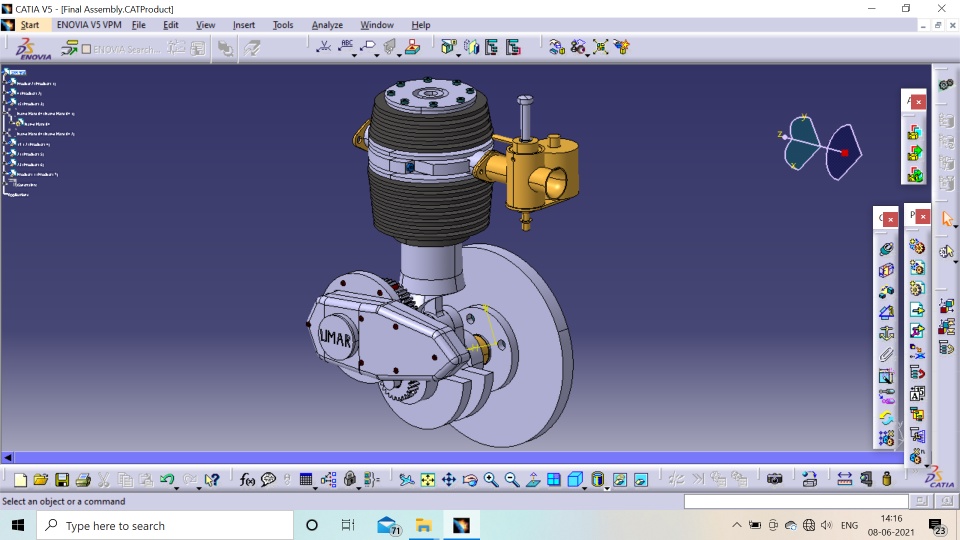The width and height of the screenshot is (960, 540).
Task: Save the assembly with the floppy icon
Action: [62, 479]
